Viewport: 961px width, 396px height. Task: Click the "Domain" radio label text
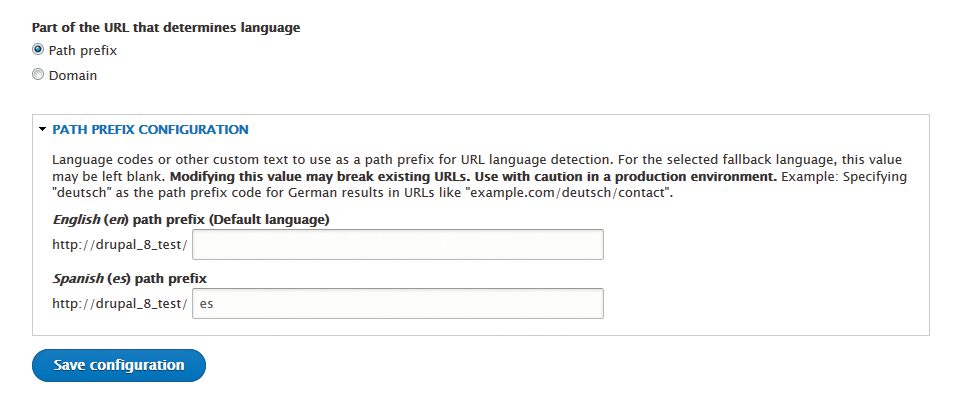pyautogui.click(x=73, y=75)
